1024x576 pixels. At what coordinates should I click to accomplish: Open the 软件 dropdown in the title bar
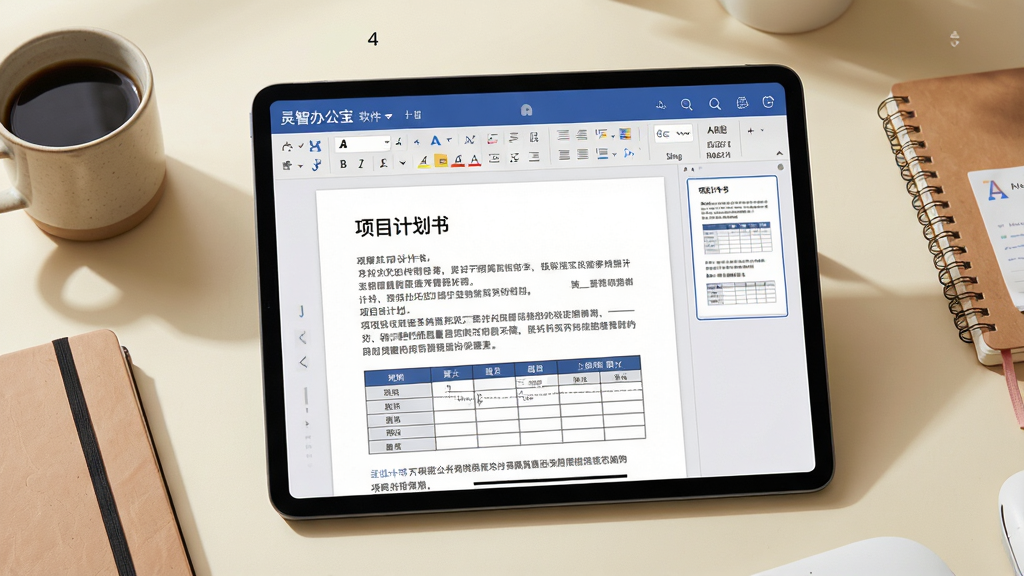[x=376, y=116]
